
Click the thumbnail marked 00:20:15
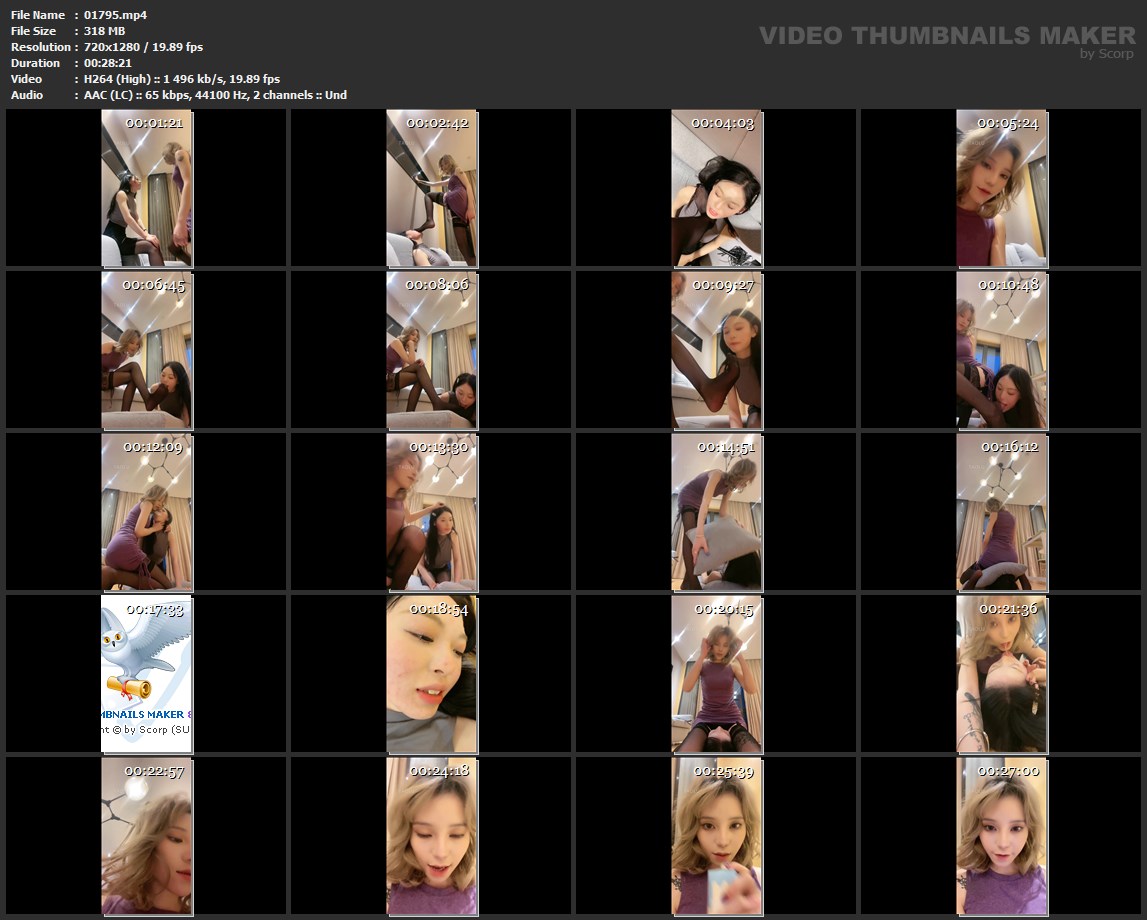717,674
